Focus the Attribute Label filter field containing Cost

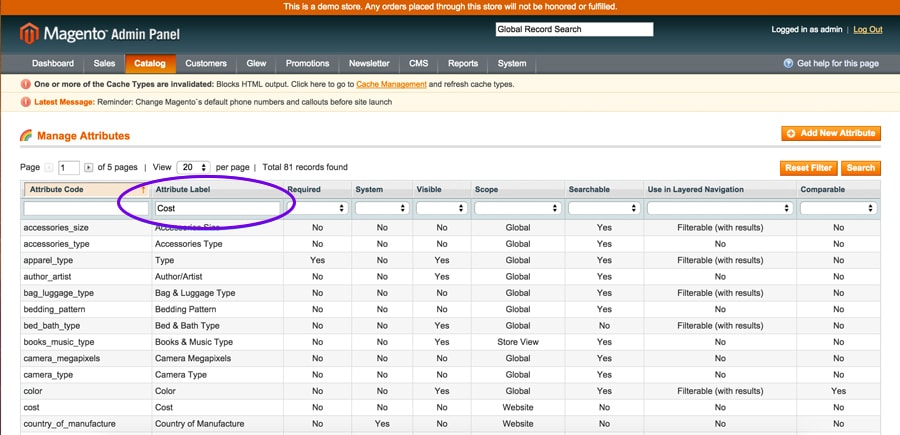(x=218, y=208)
